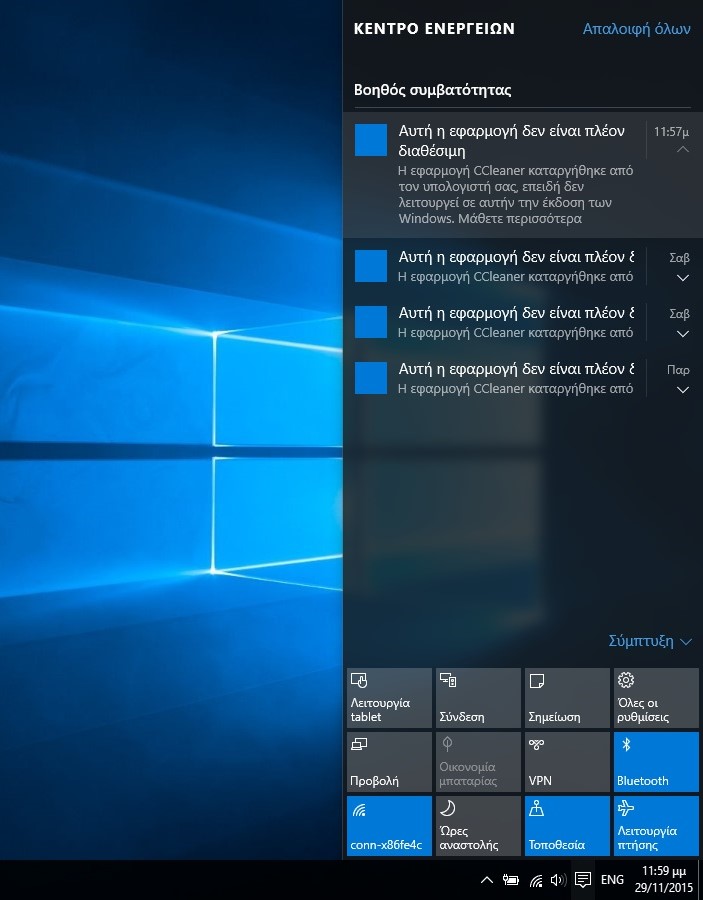Viewport: 703px width, 900px height.
Task: Open the Σημείωση quick action tile
Action: (567, 698)
